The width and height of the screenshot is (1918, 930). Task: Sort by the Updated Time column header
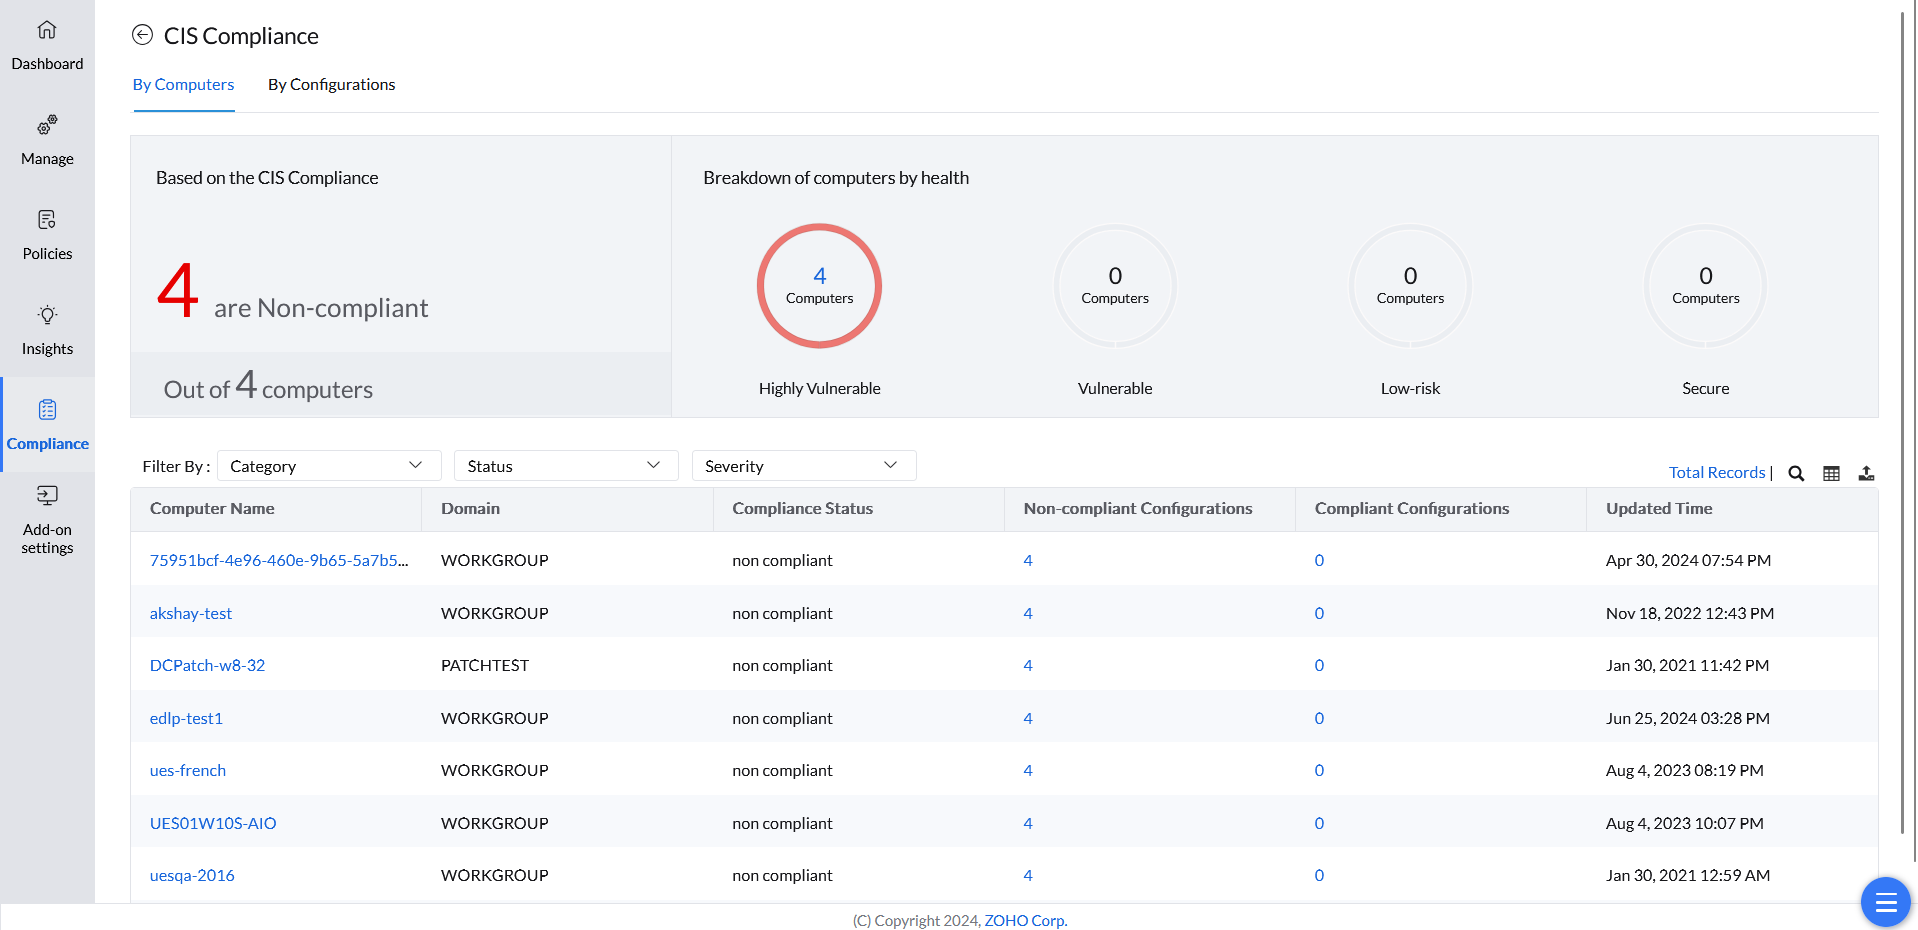pyautogui.click(x=1659, y=509)
